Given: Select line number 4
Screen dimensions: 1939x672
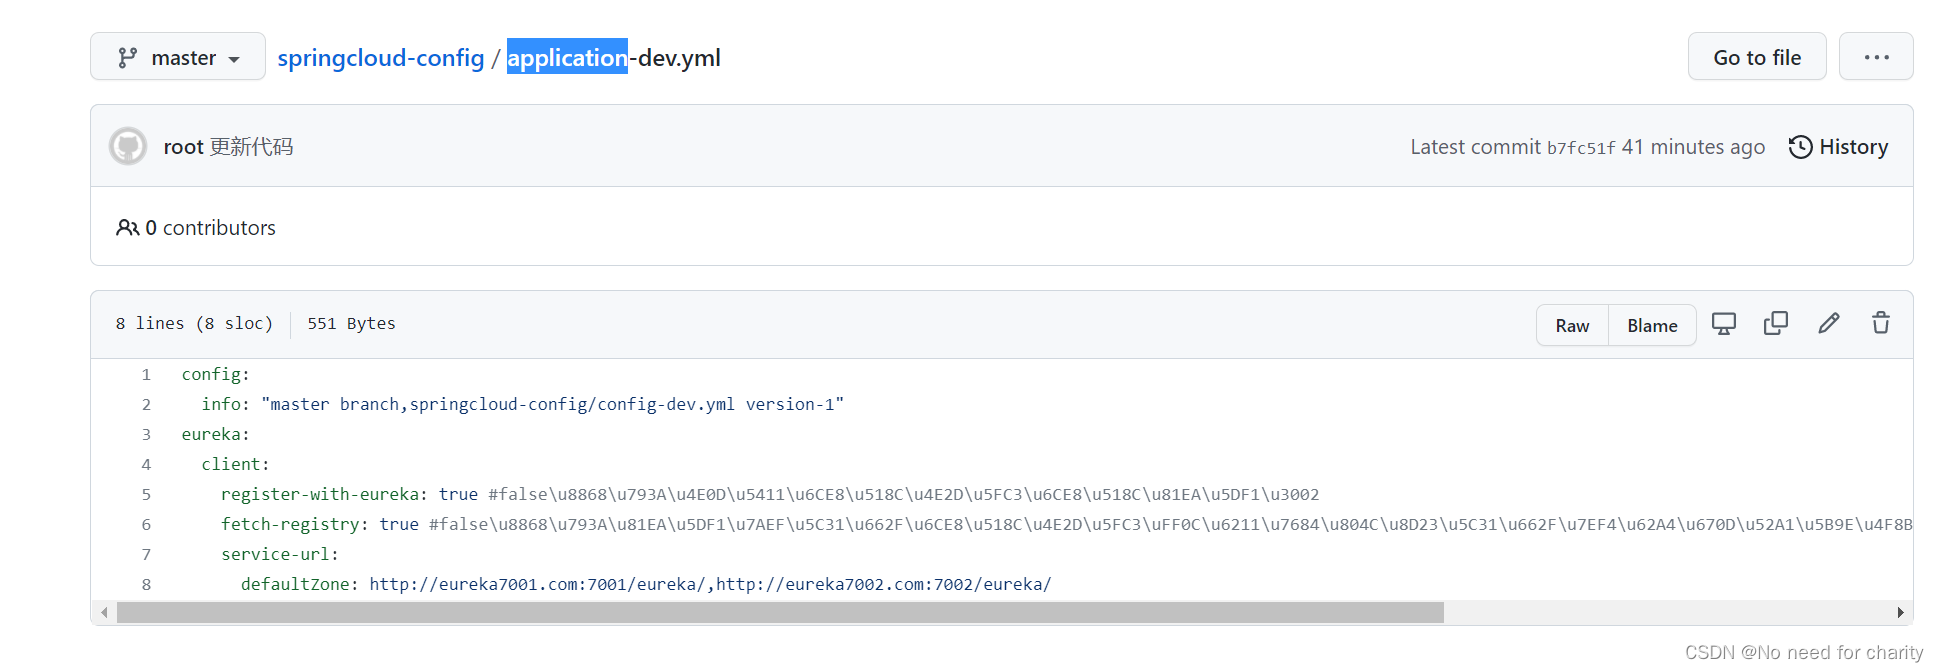Looking at the screenshot, I should click(x=146, y=464).
